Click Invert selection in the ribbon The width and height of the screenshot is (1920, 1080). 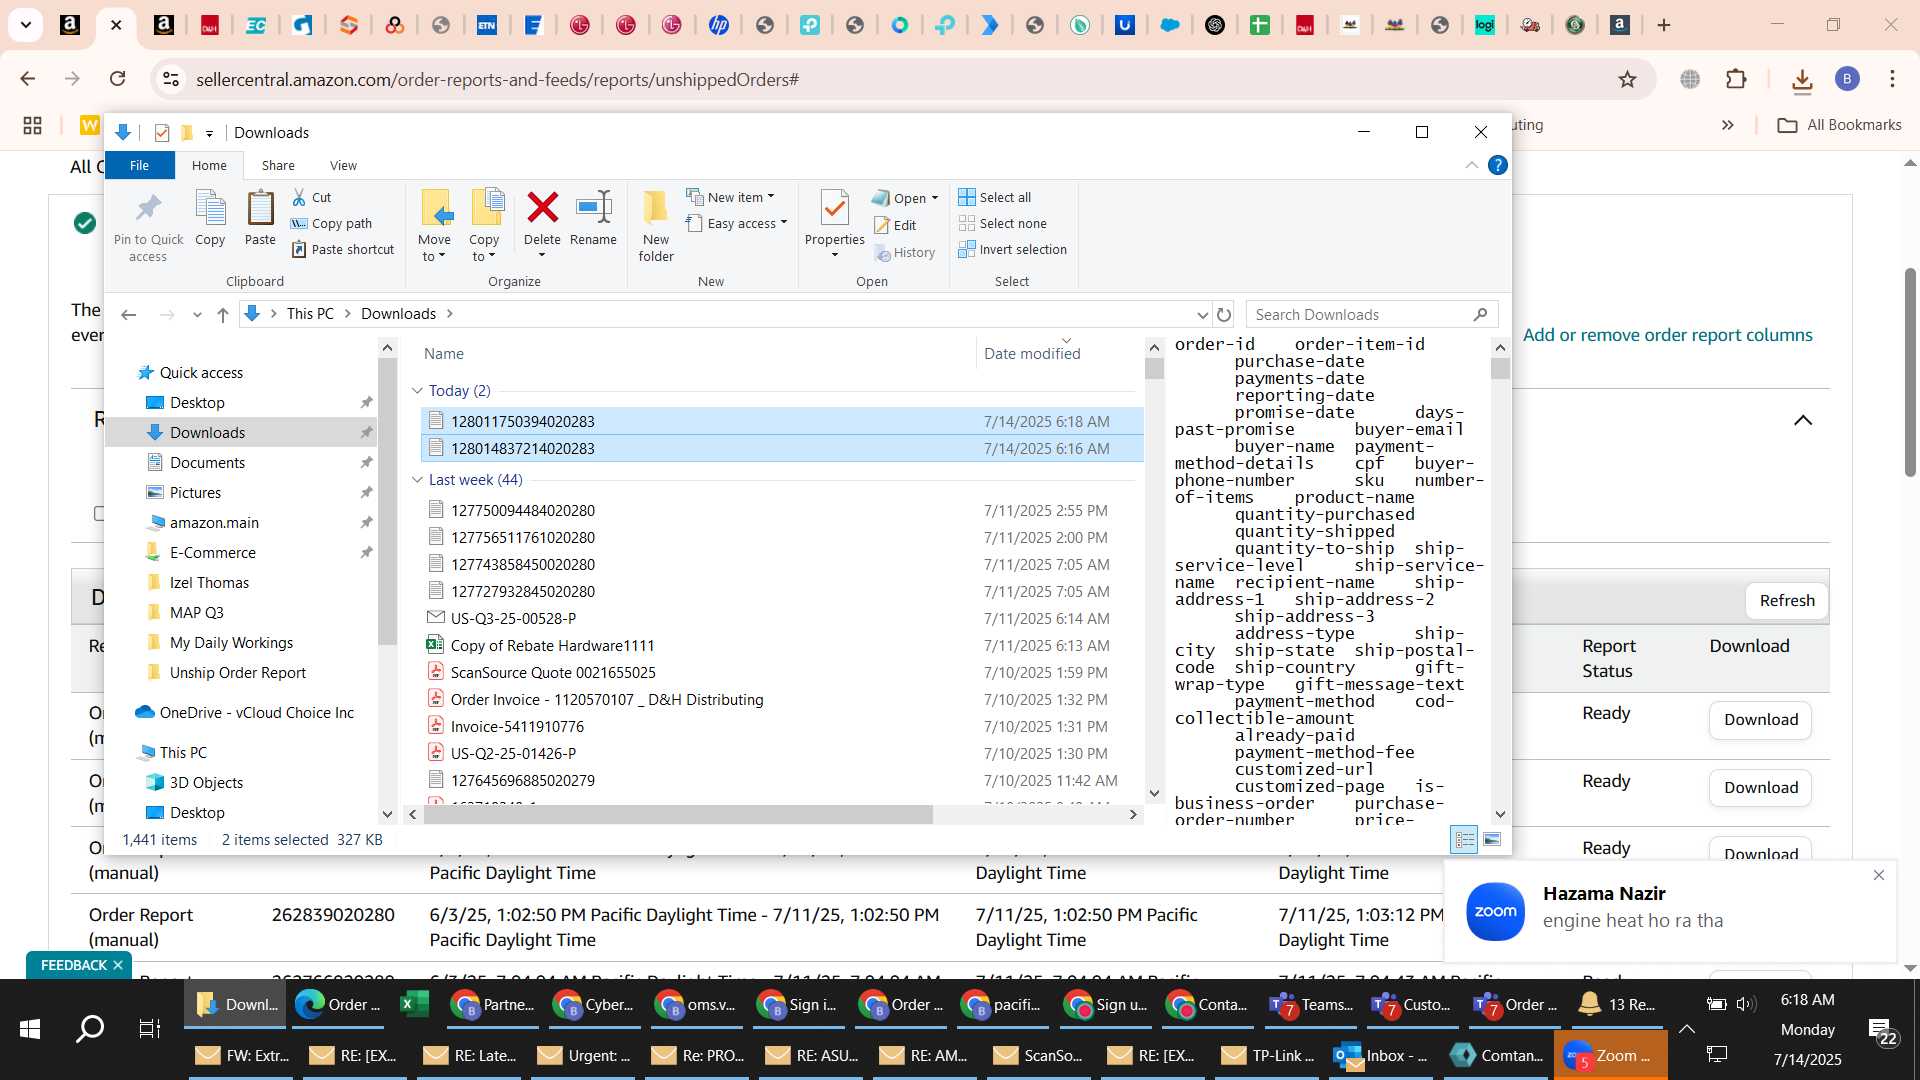pyautogui.click(x=1013, y=249)
